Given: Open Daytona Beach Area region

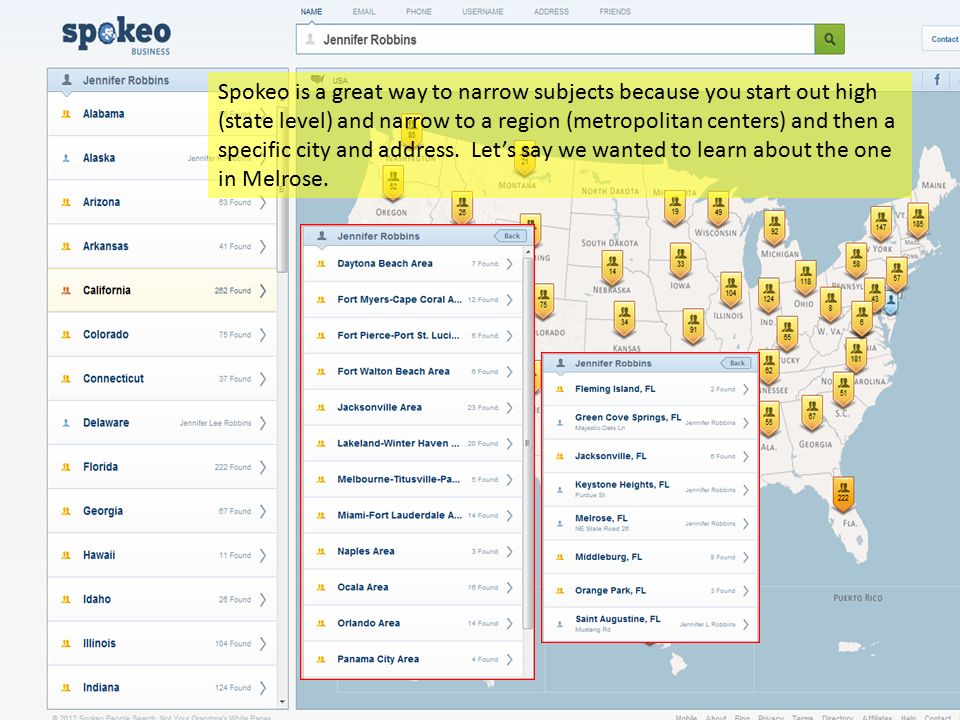Looking at the screenshot, I should (x=413, y=264).
